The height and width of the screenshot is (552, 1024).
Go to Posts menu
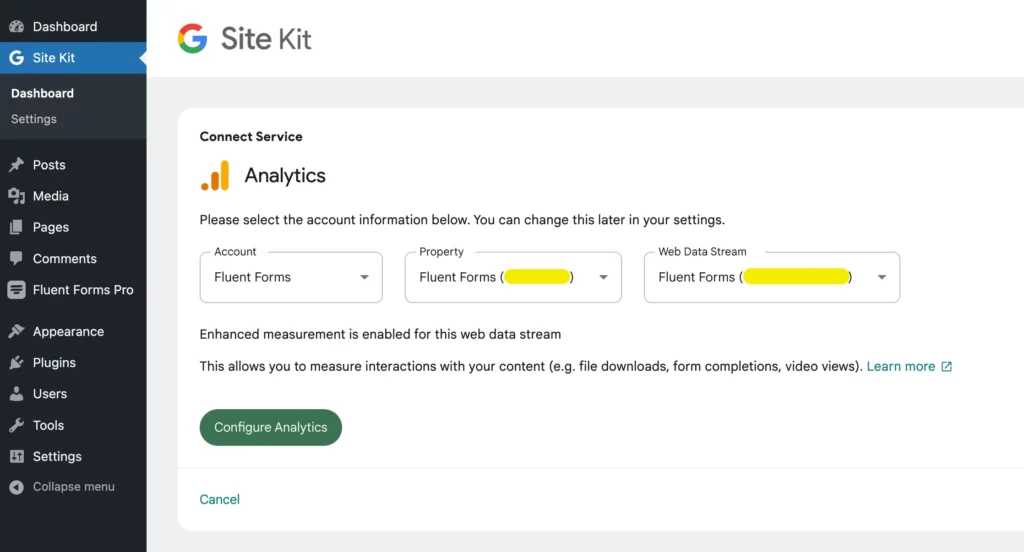[73, 165]
